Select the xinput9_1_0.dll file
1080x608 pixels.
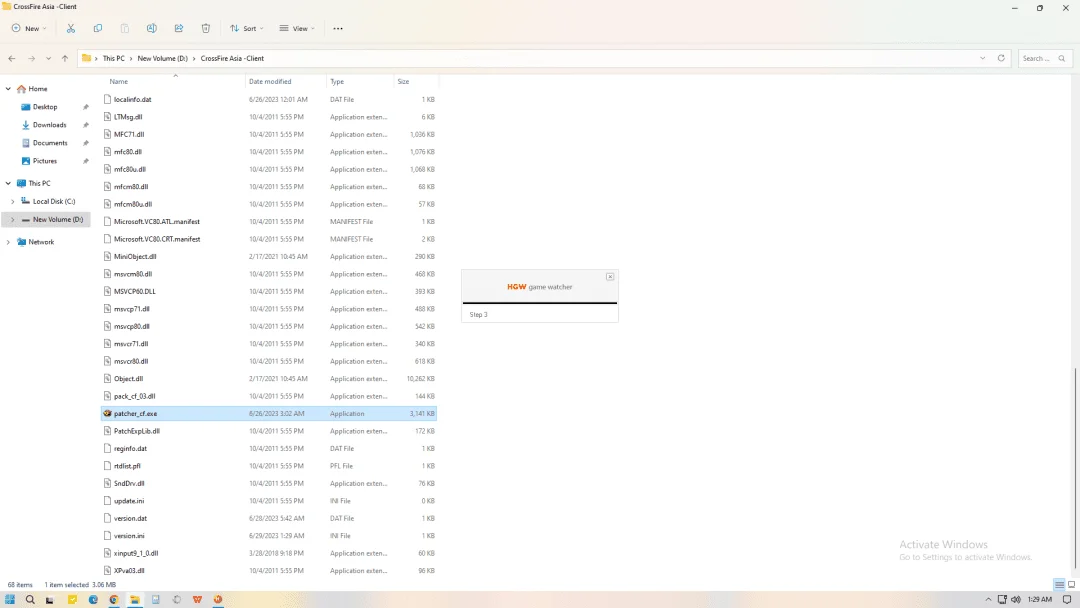269,553
